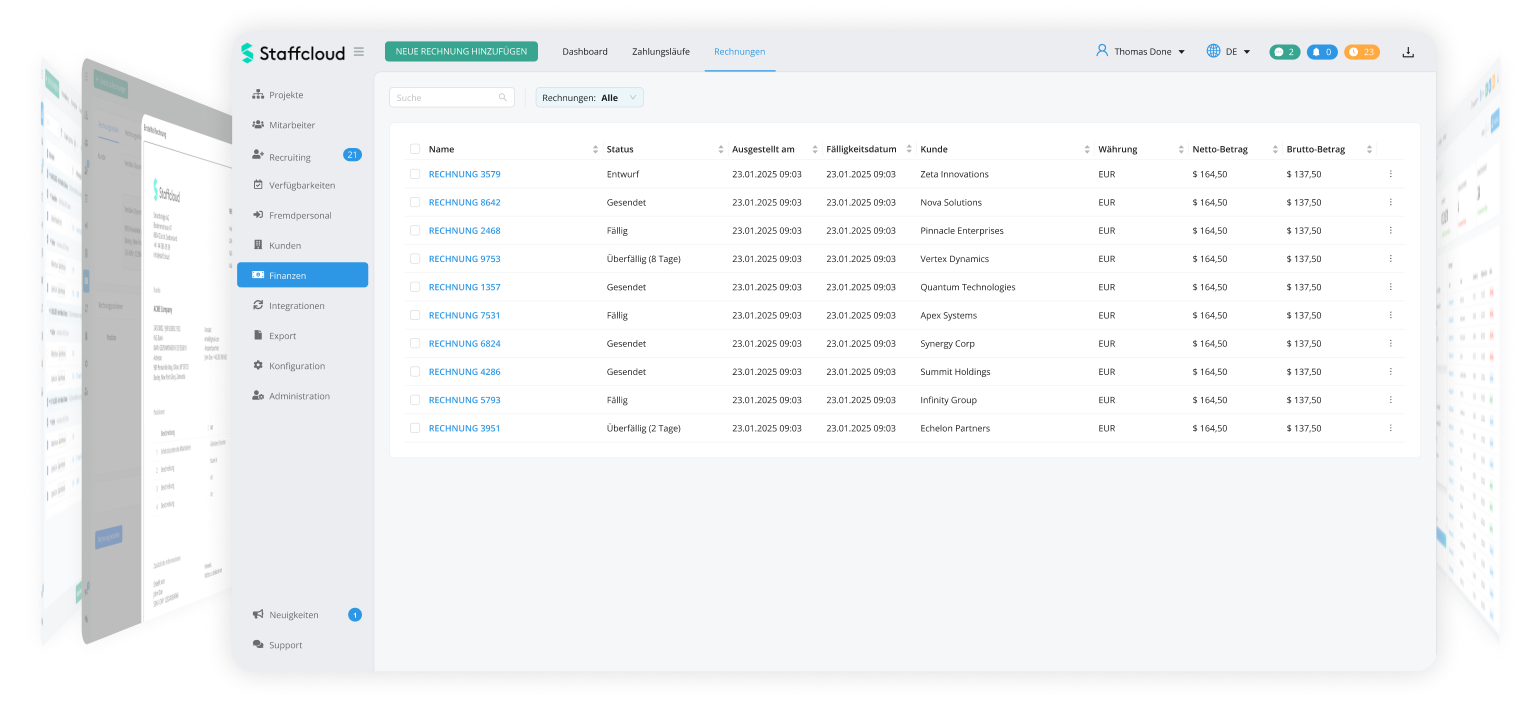Open the Projekte section in the sidebar
This screenshot has height=703, width=1539.
coord(284,94)
